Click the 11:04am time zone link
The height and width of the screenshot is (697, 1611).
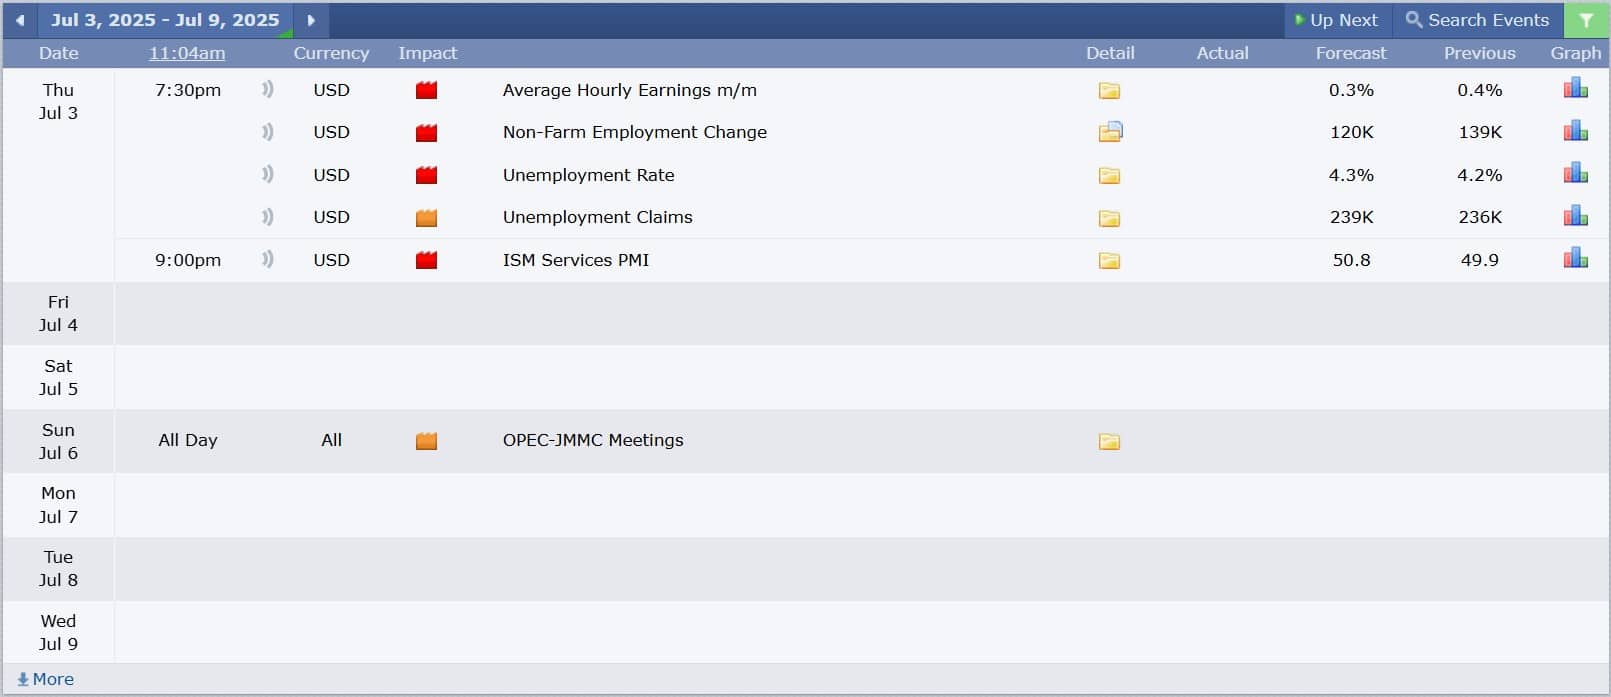tap(187, 53)
